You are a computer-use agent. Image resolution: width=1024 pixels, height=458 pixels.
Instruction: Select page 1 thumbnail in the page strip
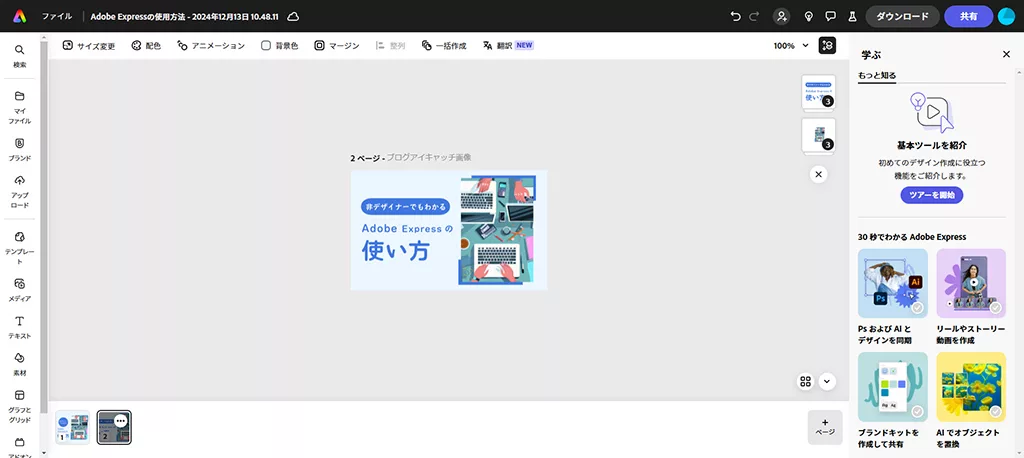pyautogui.click(x=72, y=427)
